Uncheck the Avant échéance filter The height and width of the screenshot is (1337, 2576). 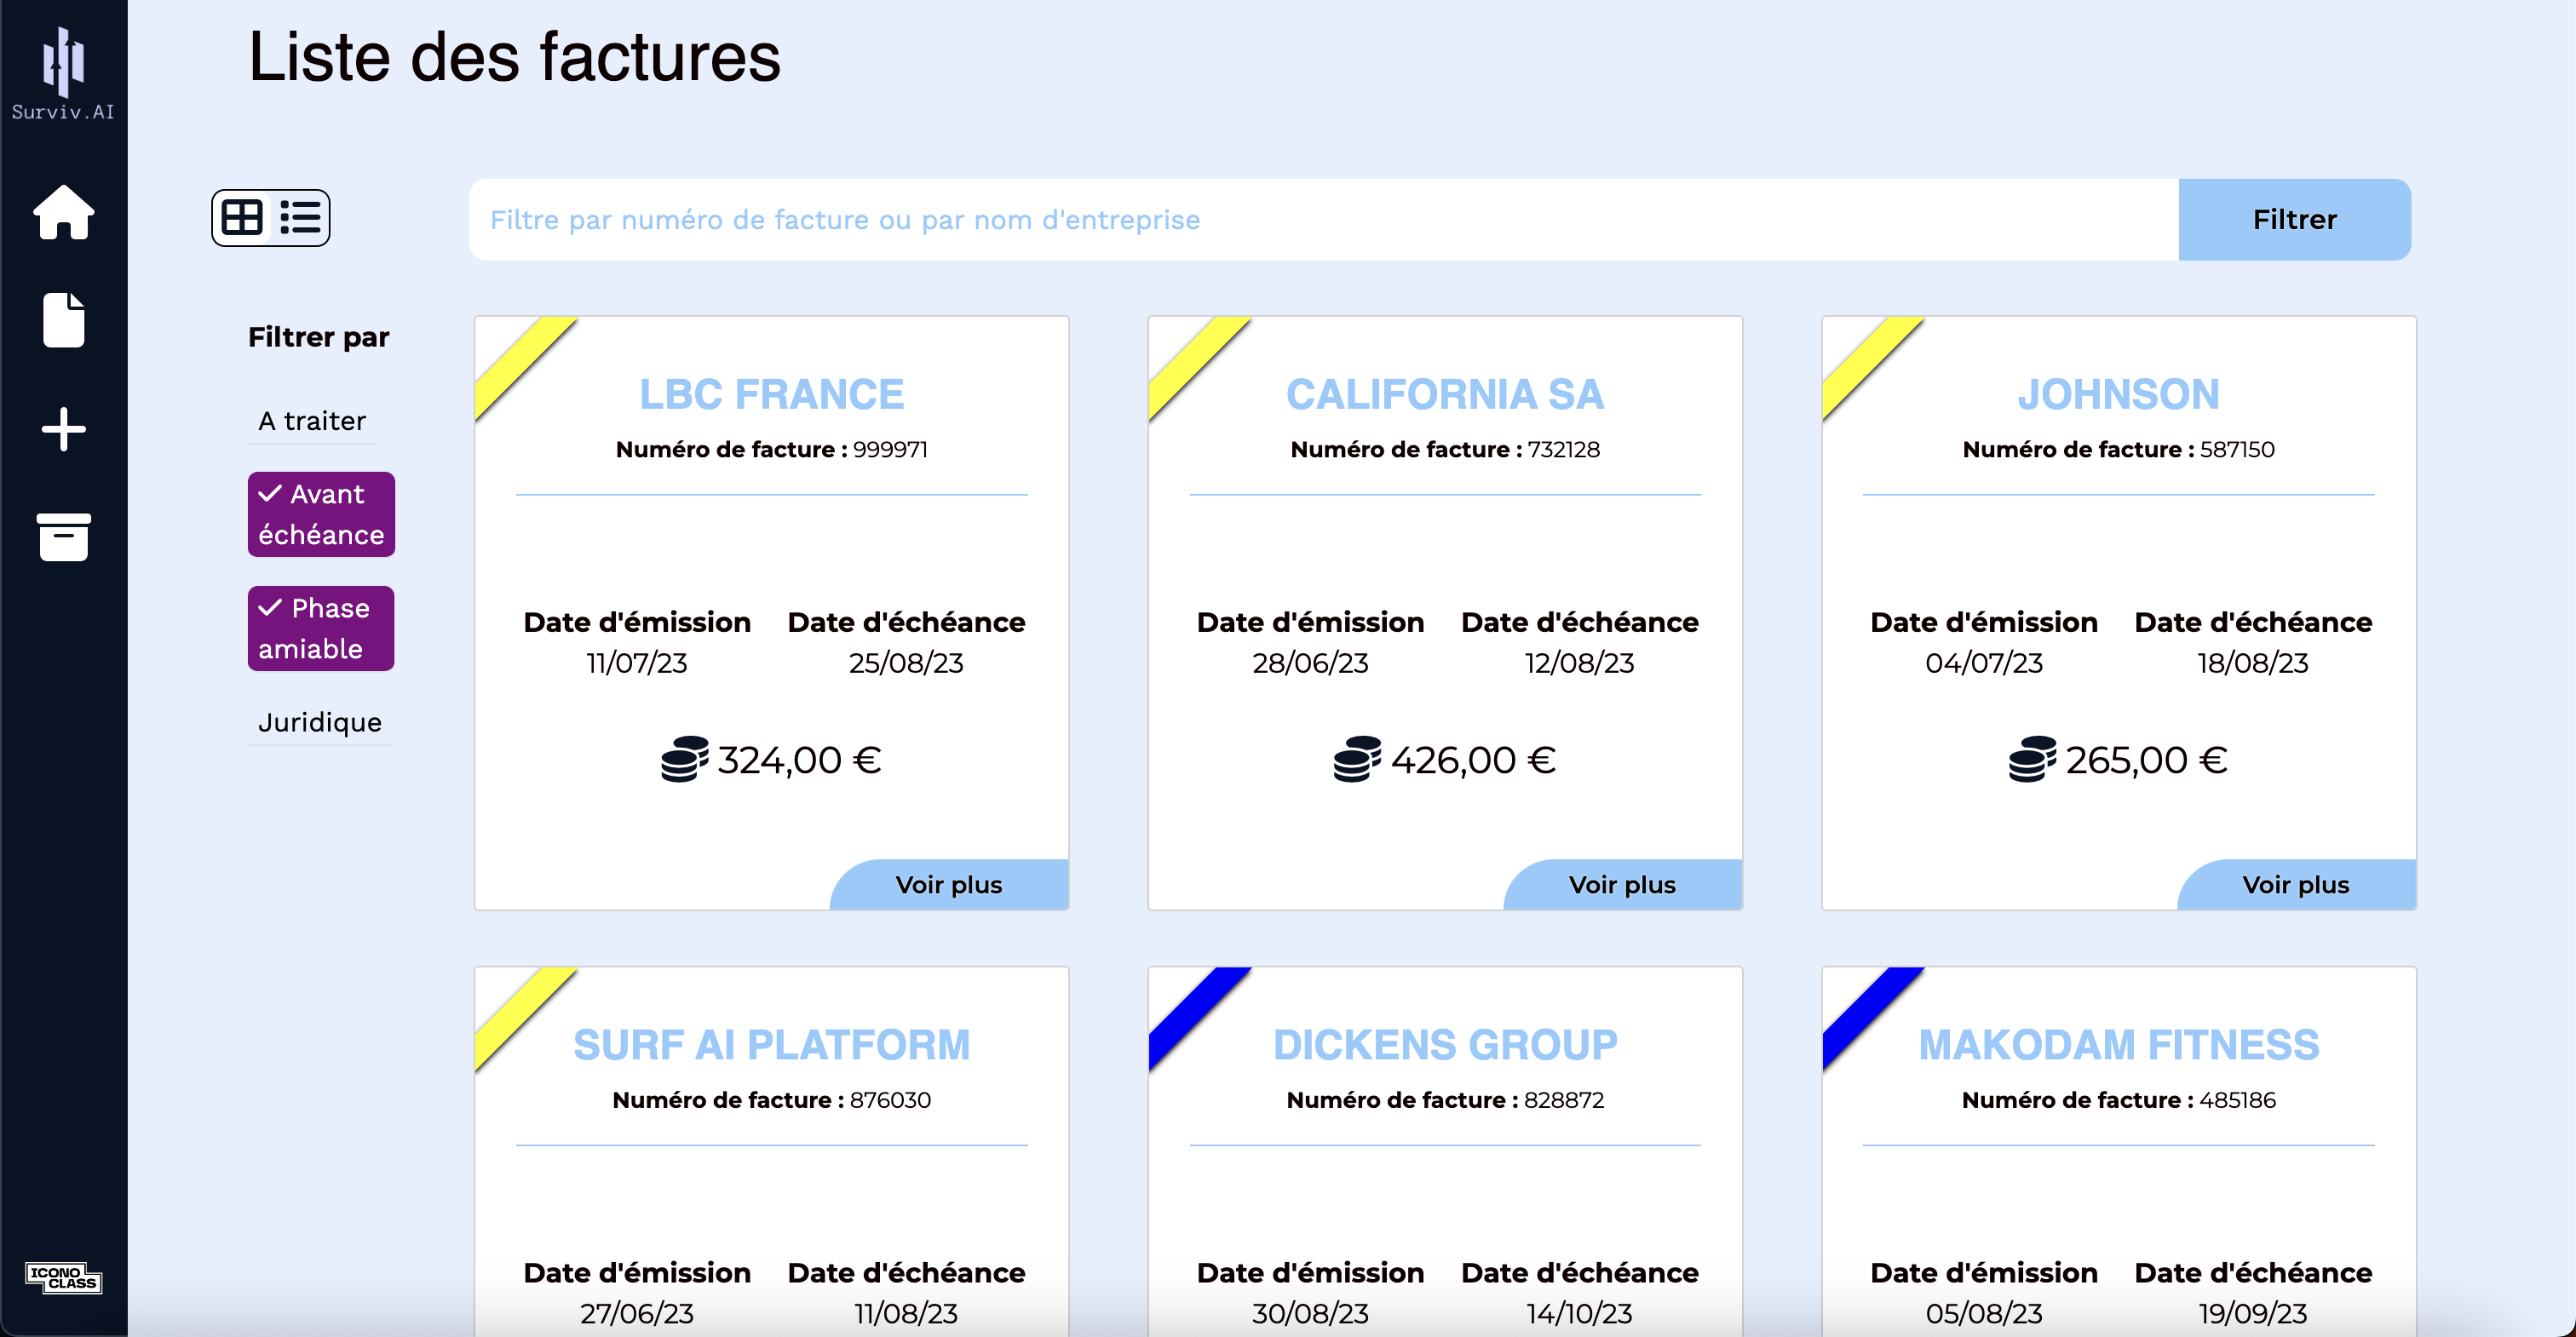[321, 514]
